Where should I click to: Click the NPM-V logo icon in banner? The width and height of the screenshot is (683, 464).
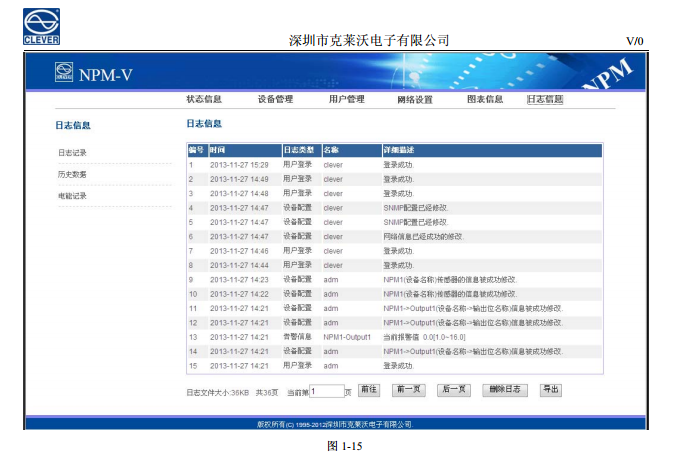64,72
